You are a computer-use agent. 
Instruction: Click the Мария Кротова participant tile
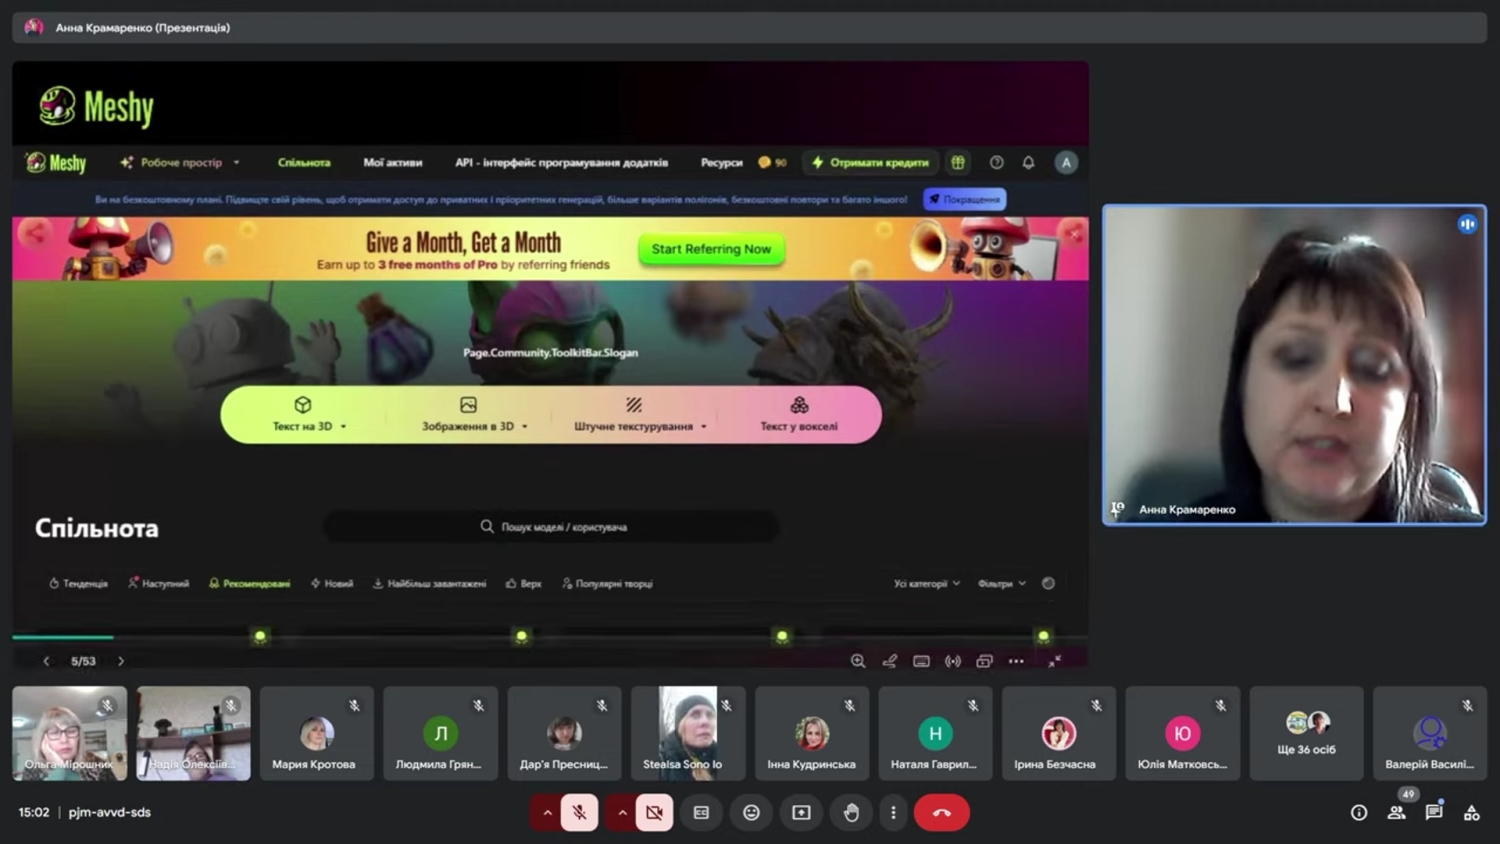(x=317, y=733)
